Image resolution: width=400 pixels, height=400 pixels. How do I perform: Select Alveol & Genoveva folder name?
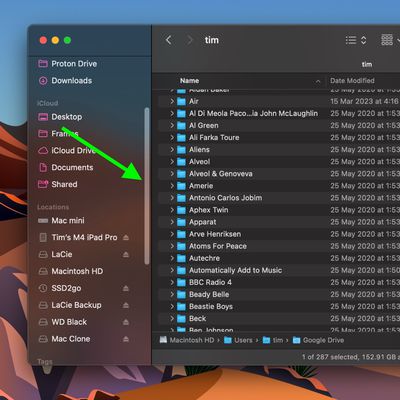click(x=221, y=174)
